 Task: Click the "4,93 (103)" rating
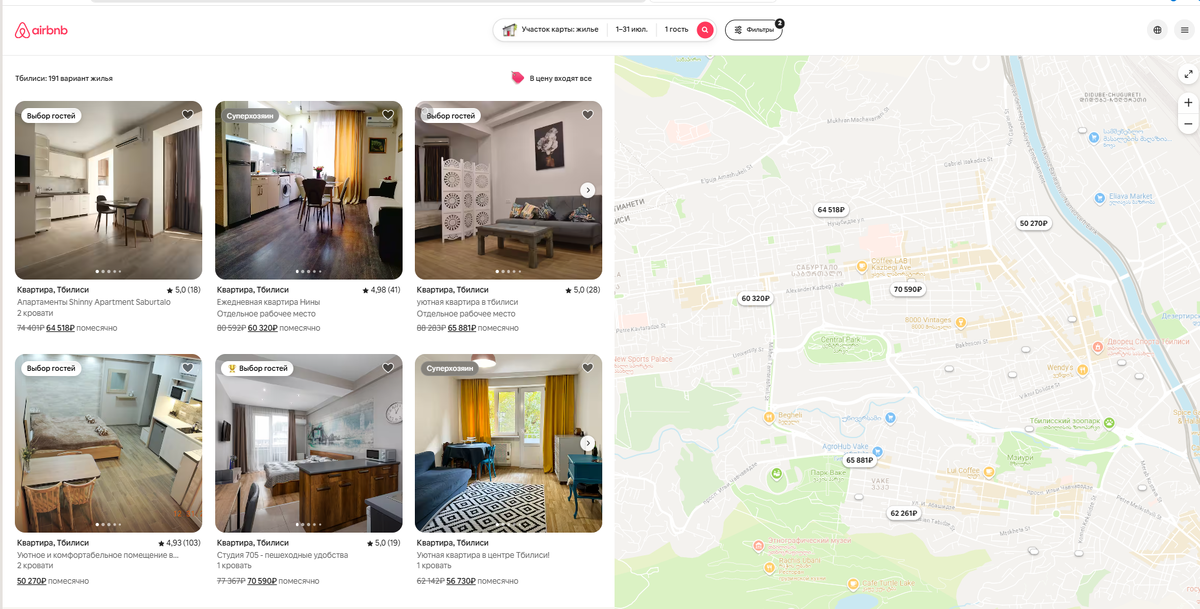(180, 543)
